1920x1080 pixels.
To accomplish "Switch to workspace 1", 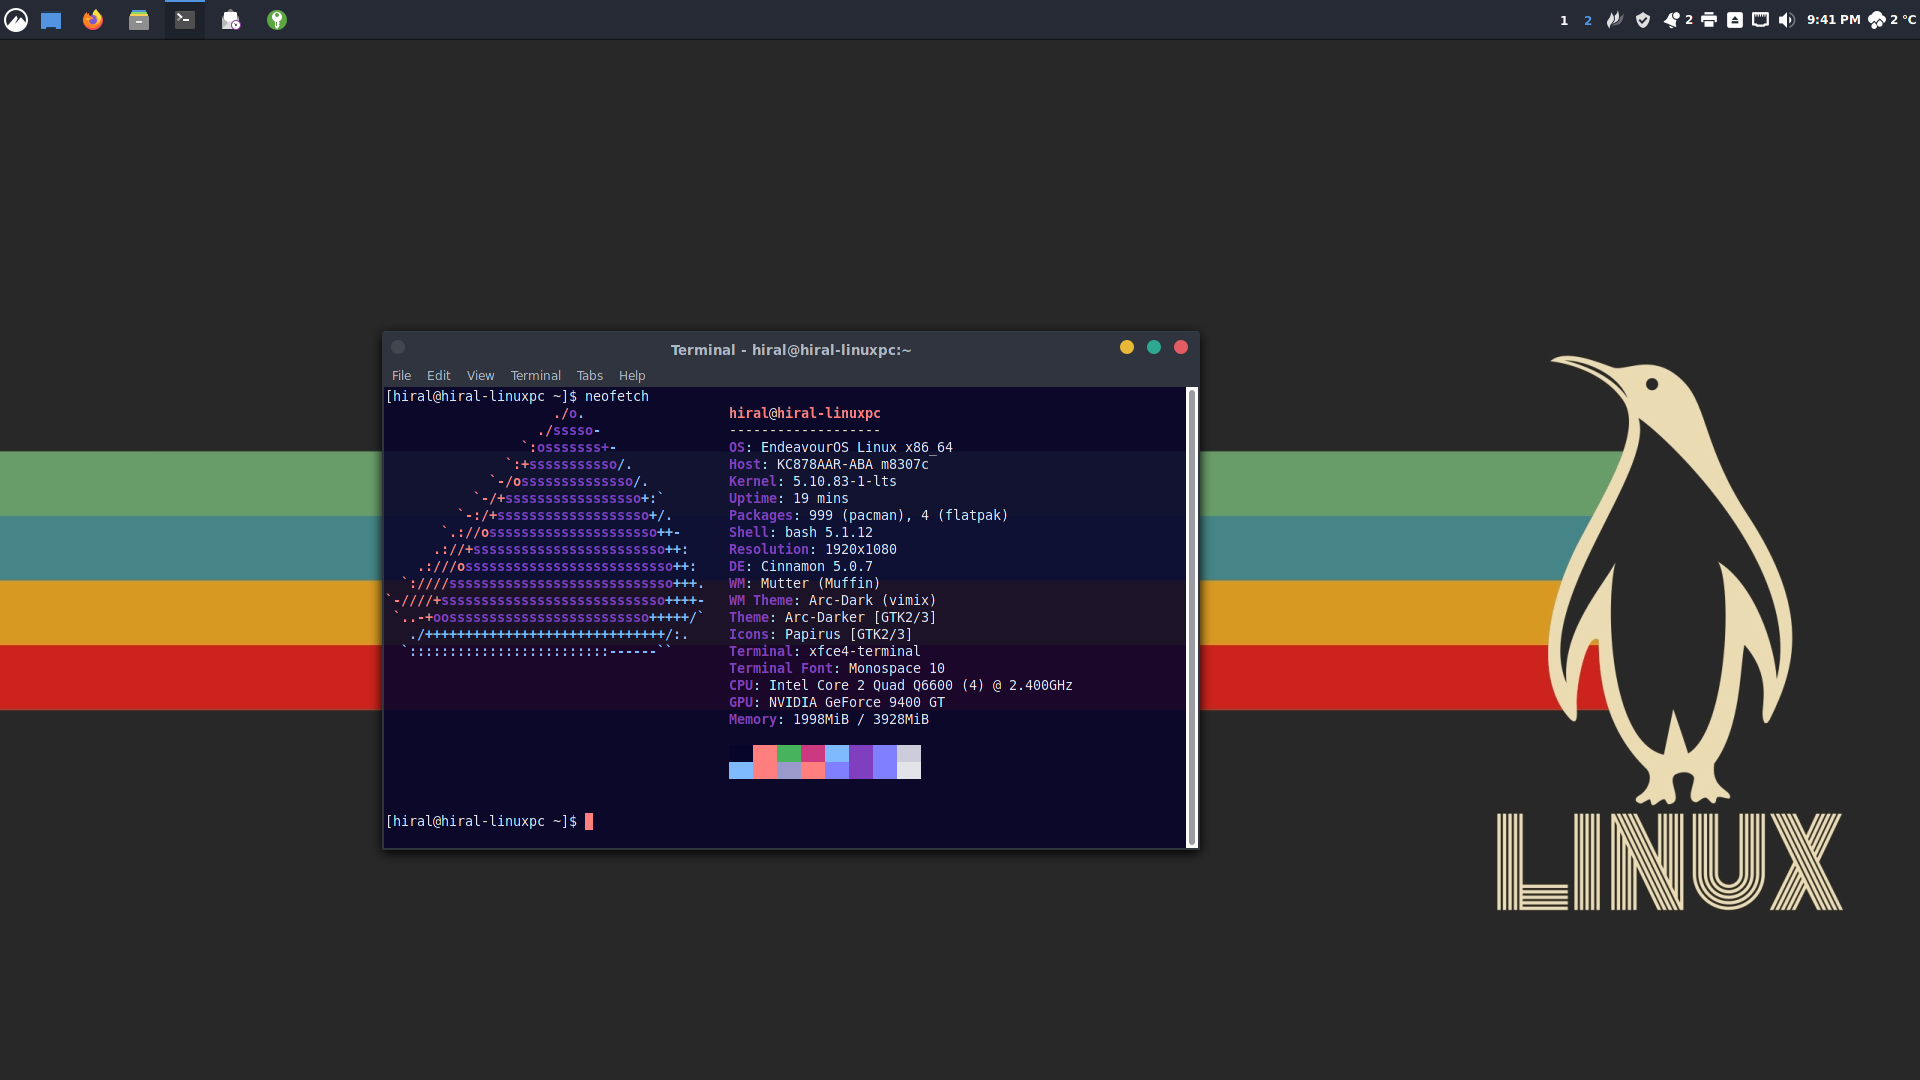I will 1564,20.
